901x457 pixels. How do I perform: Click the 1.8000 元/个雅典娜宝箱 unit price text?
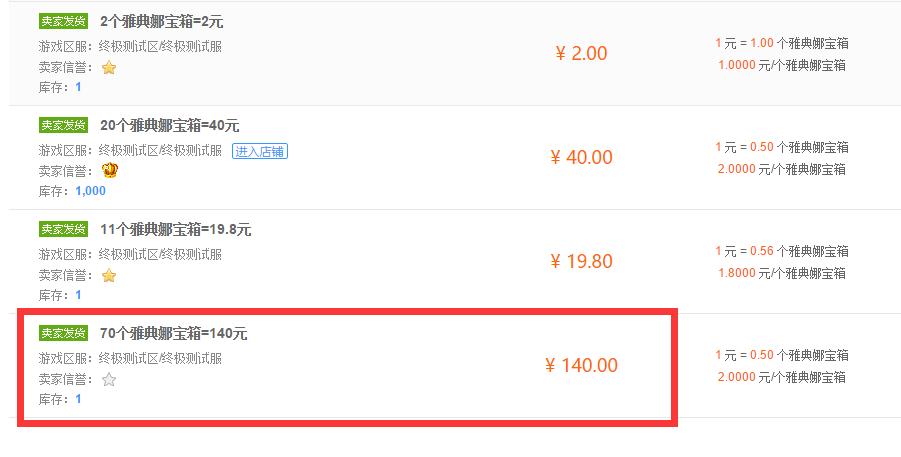point(781,273)
